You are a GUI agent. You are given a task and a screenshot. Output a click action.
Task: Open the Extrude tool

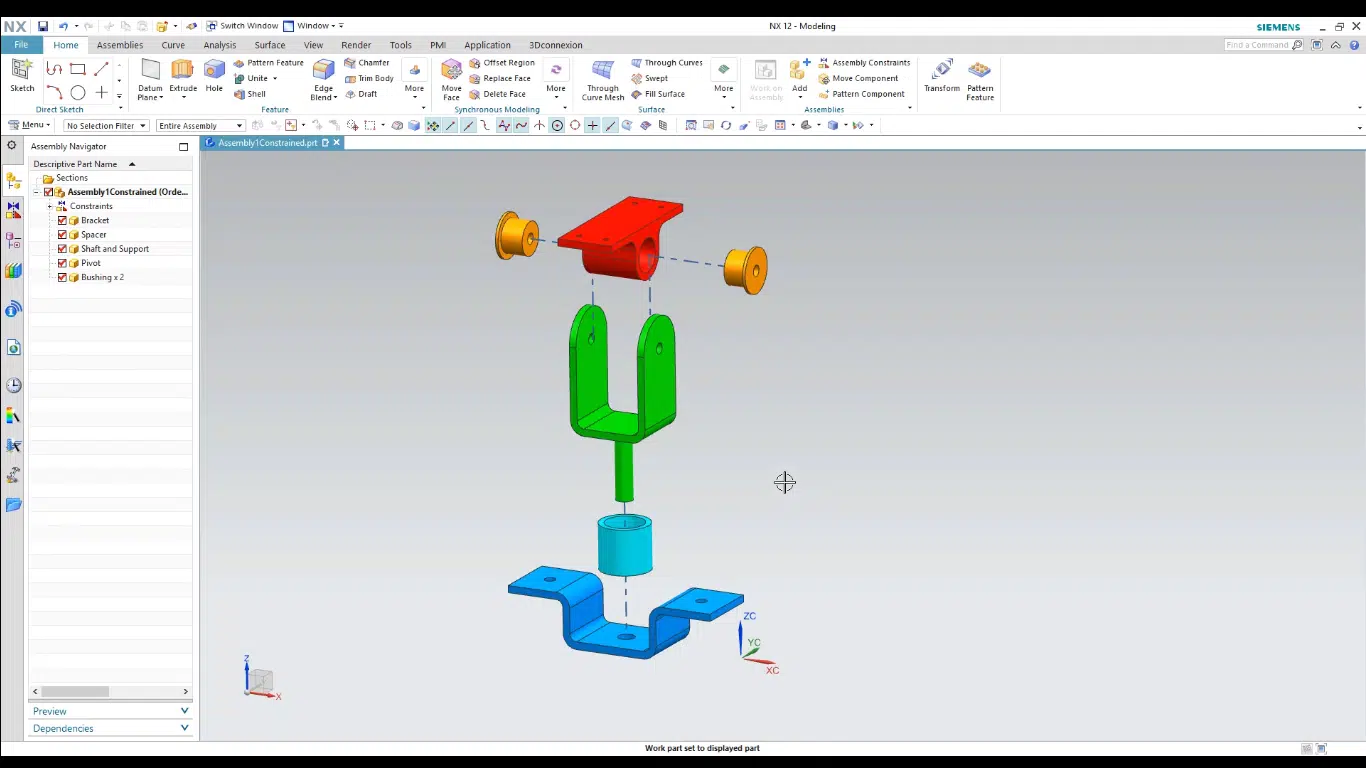coord(183,74)
